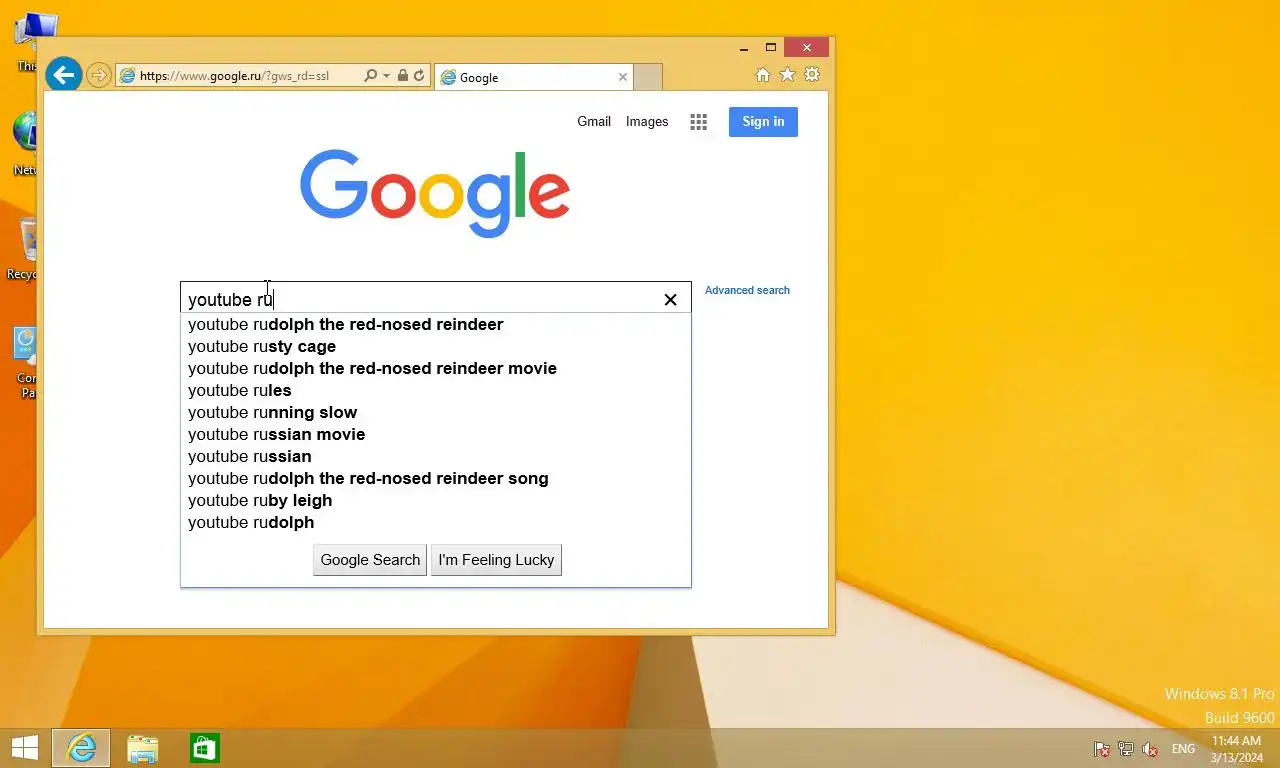The height and width of the screenshot is (768, 1280).
Task: Open the Windows Start button
Action: click(x=24, y=748)
